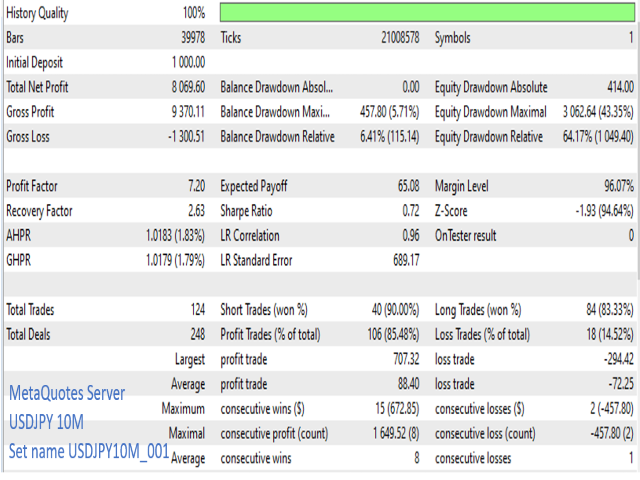Click AHPR value 1.0183 (1.83%)
Screen dimensions: 640x480
coord(176,235)
